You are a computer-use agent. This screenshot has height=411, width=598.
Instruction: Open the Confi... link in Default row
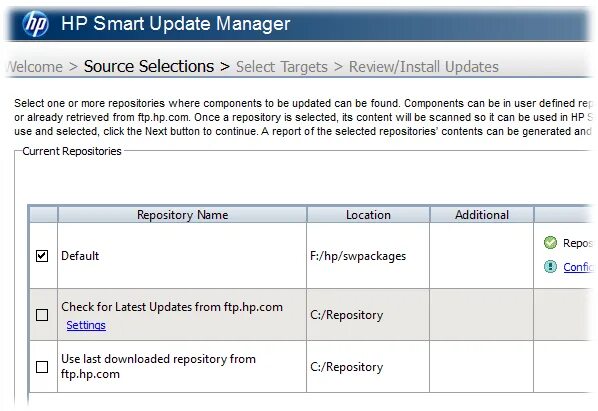578,267
